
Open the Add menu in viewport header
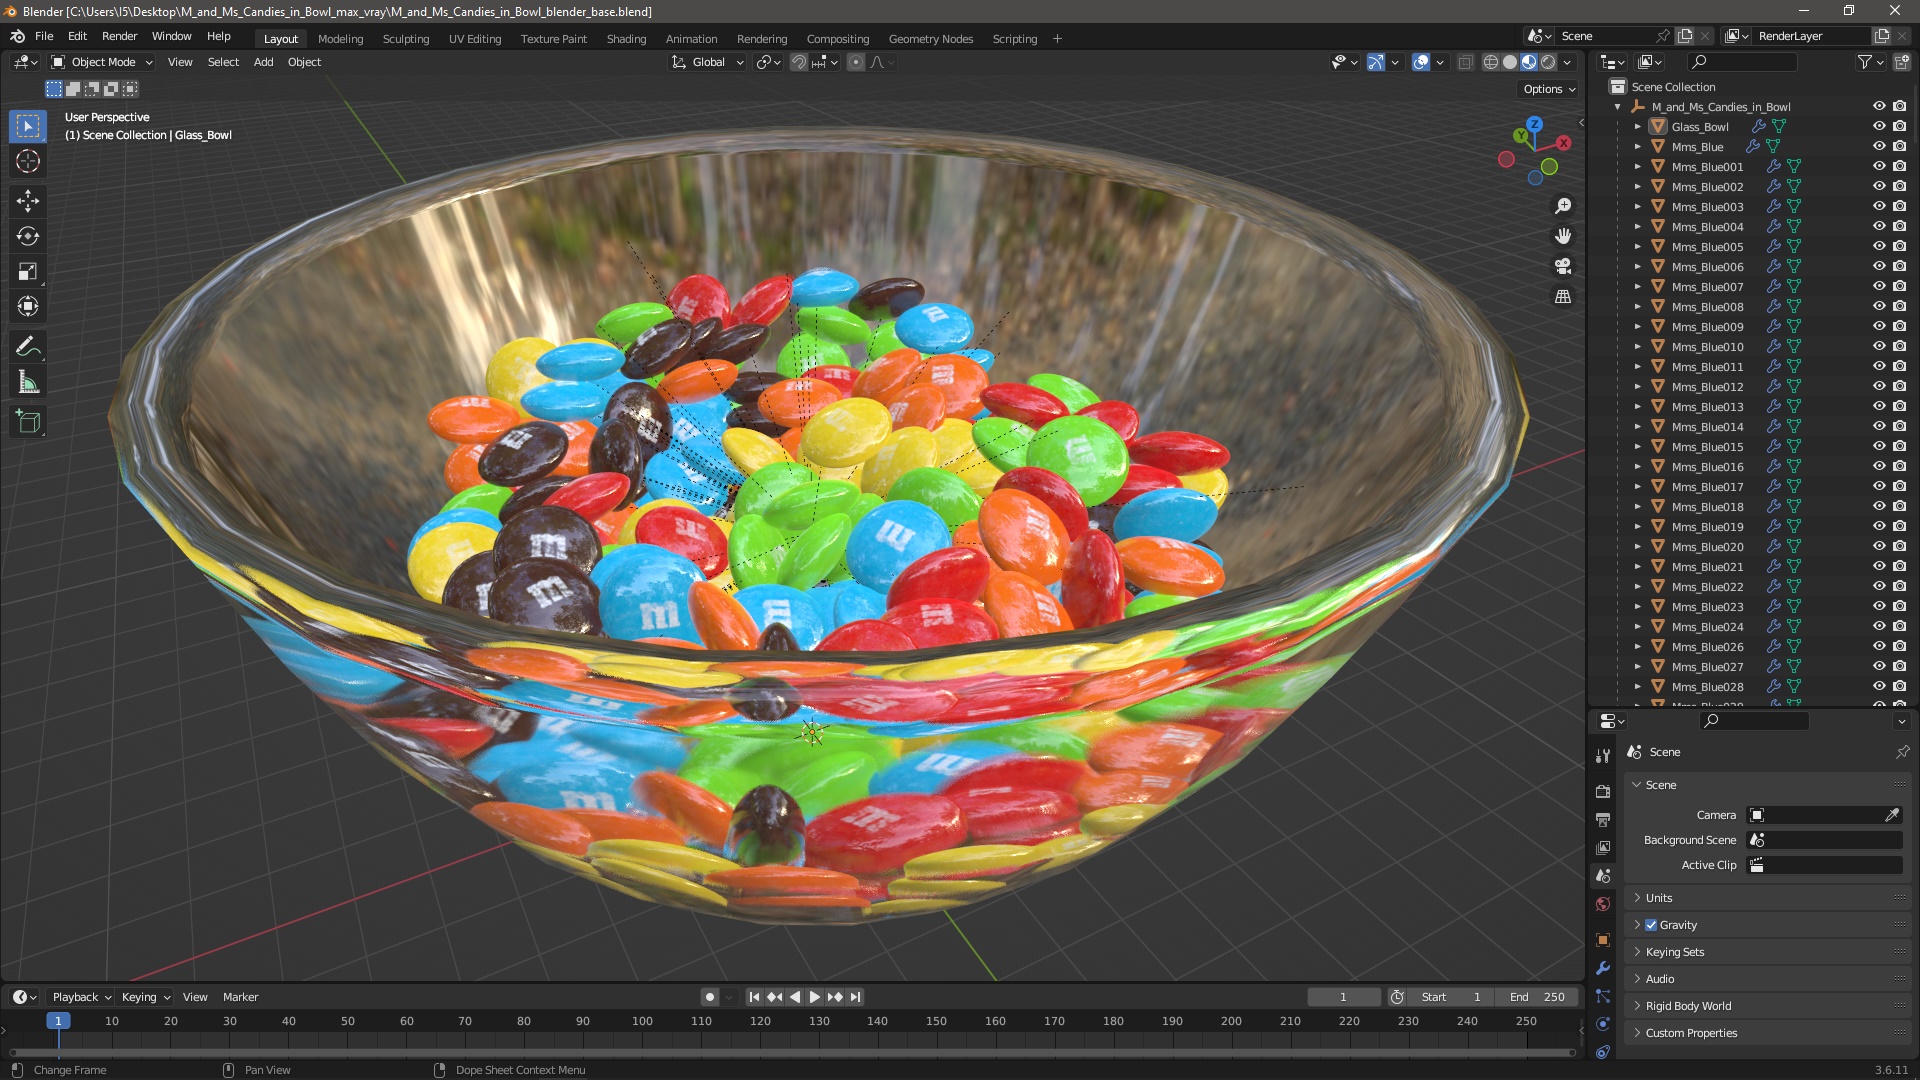pos(263,62)
